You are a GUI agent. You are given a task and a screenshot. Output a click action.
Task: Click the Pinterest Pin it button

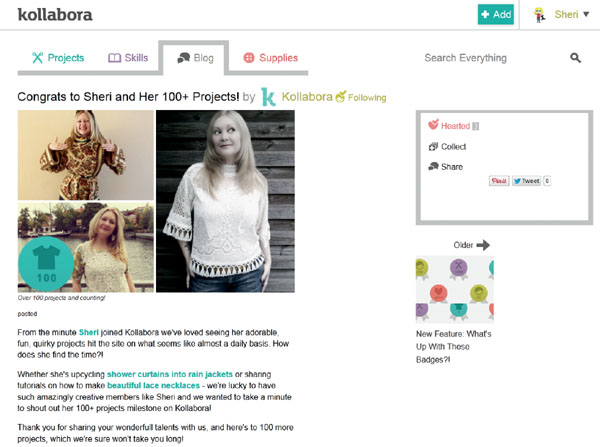pos(498,181)
